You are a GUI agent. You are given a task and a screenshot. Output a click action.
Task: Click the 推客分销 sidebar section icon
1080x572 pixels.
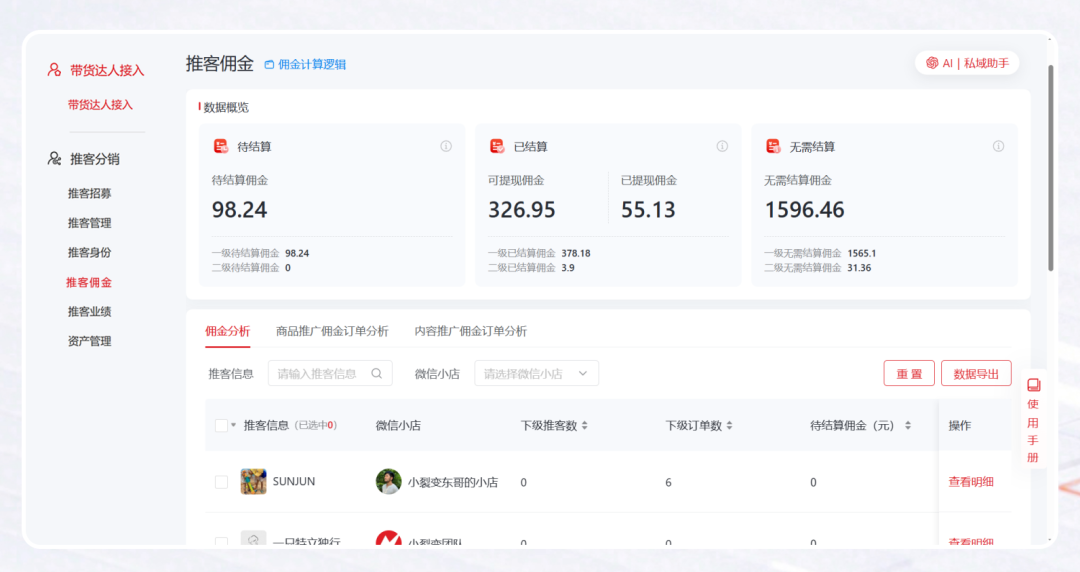(x=54, y=159)
